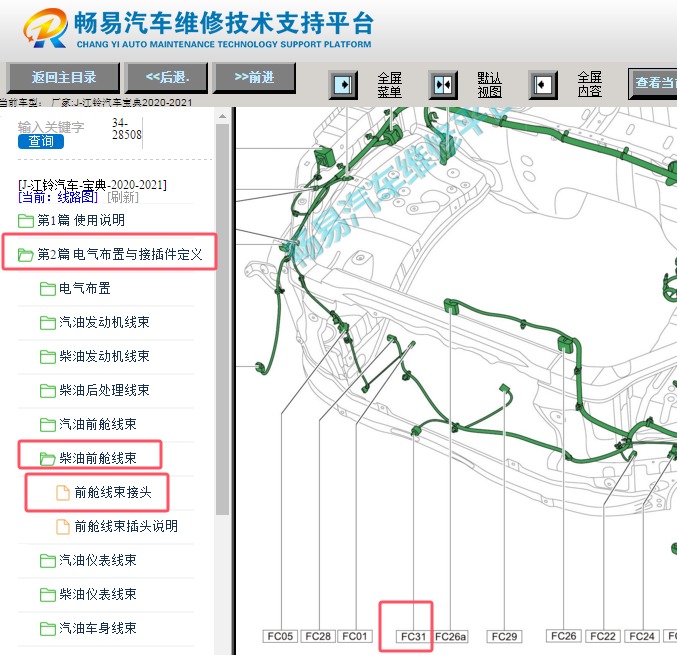Open 前舱线束接头 document
The image size is (677, 655).
[x=113, y=492]
